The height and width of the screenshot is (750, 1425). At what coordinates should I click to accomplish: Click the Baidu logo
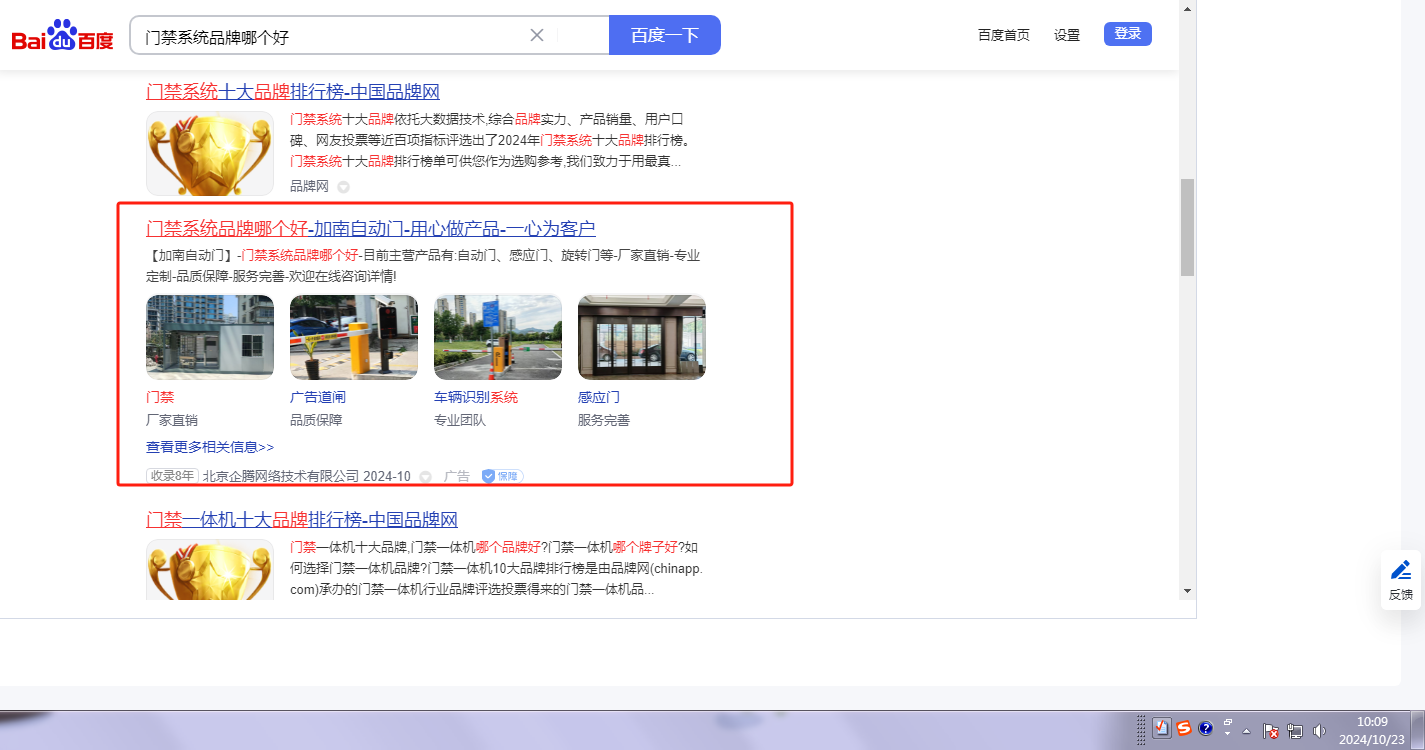tap(62, 36)
